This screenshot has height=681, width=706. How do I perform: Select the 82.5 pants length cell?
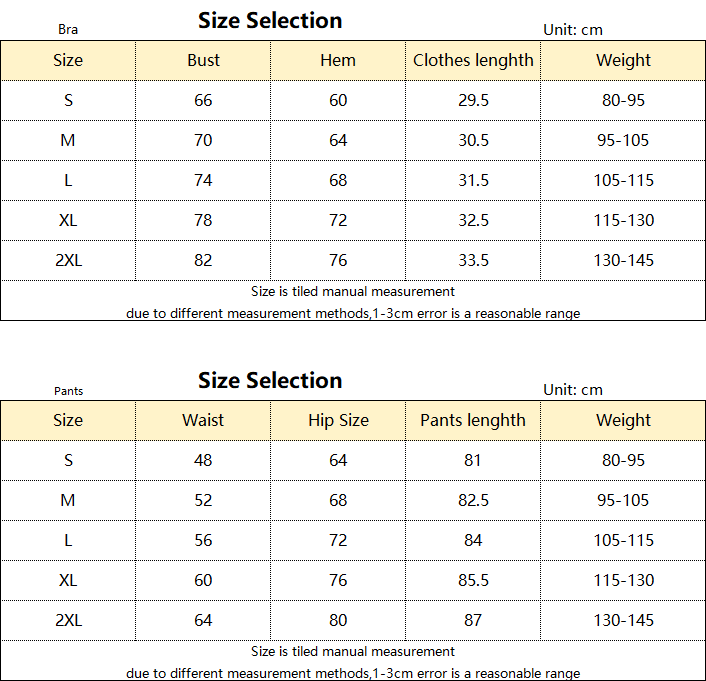(x=473, y=500)
